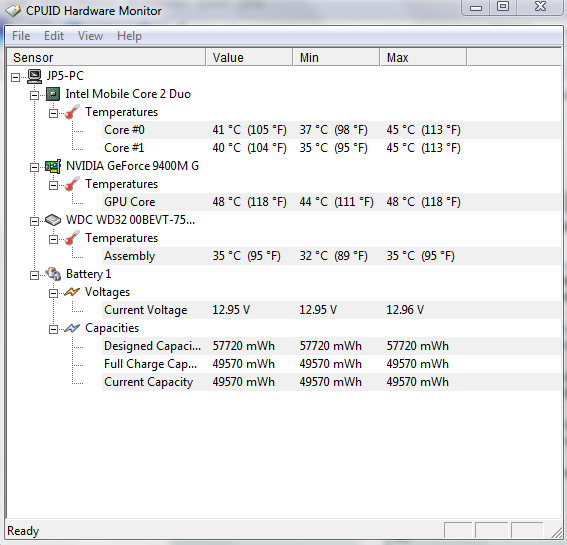The image size is (567, 545).
Task: Open the View menu
Action: 90,36
